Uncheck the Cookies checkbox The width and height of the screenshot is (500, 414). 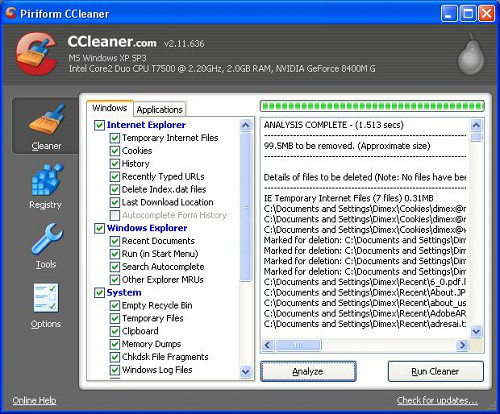click(115, 151)
